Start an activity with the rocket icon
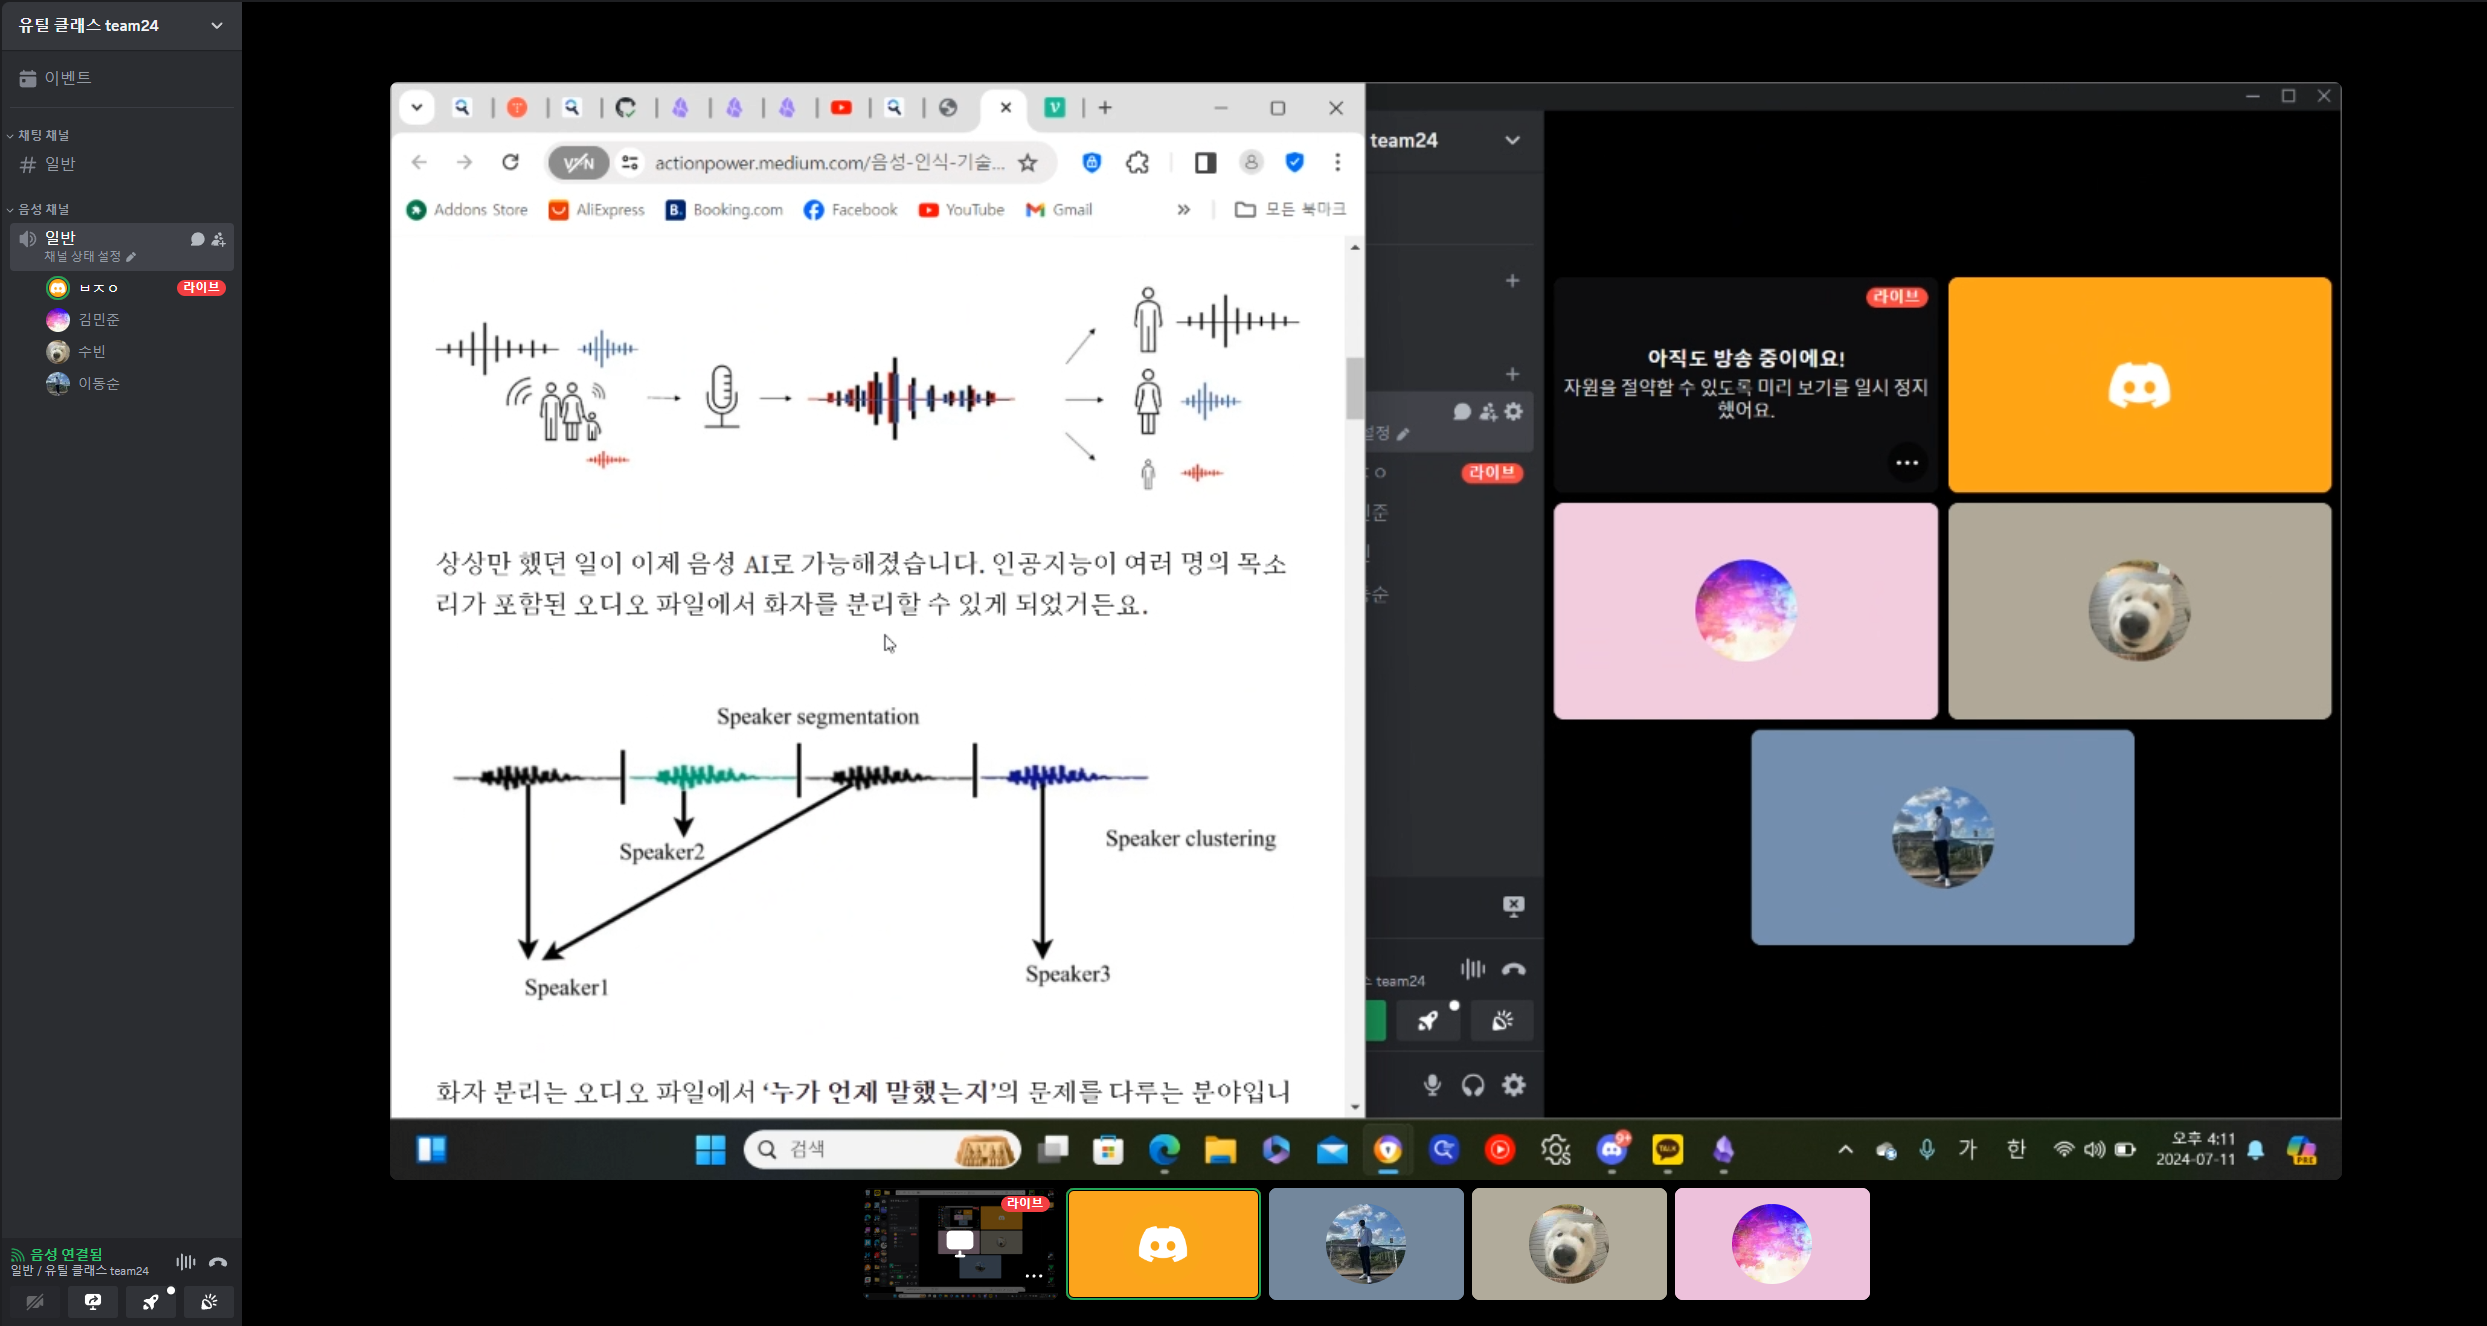This screenshot has width=2487, height=1326. point(151,1301)
